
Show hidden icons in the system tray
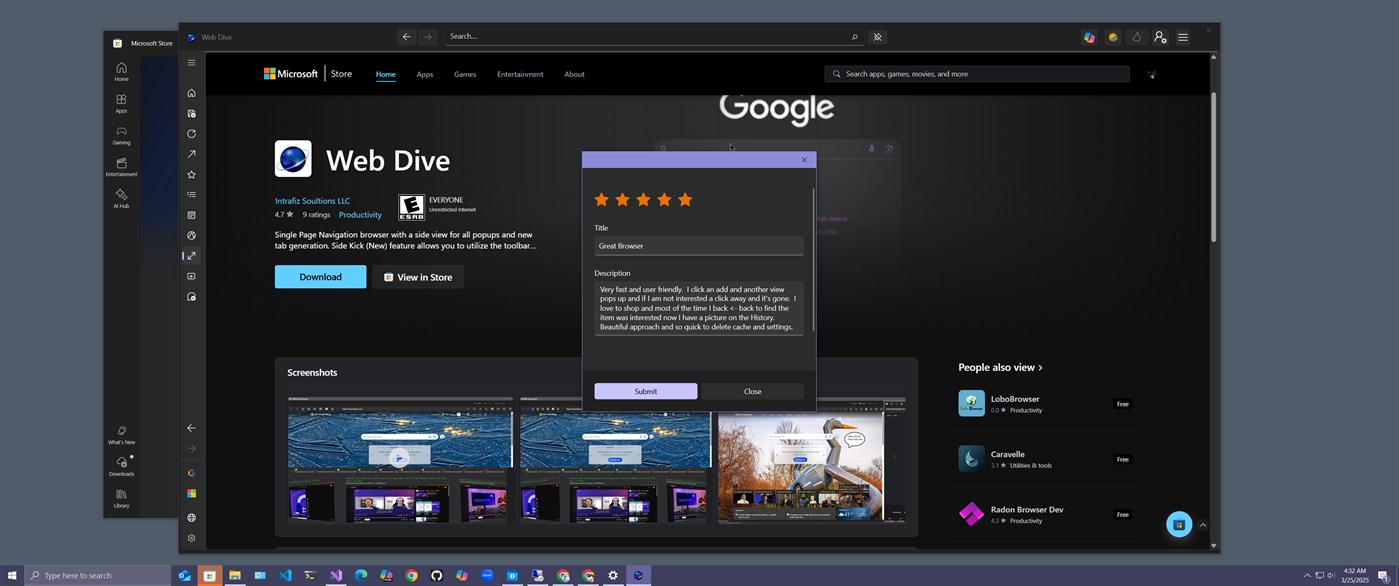1308,575
